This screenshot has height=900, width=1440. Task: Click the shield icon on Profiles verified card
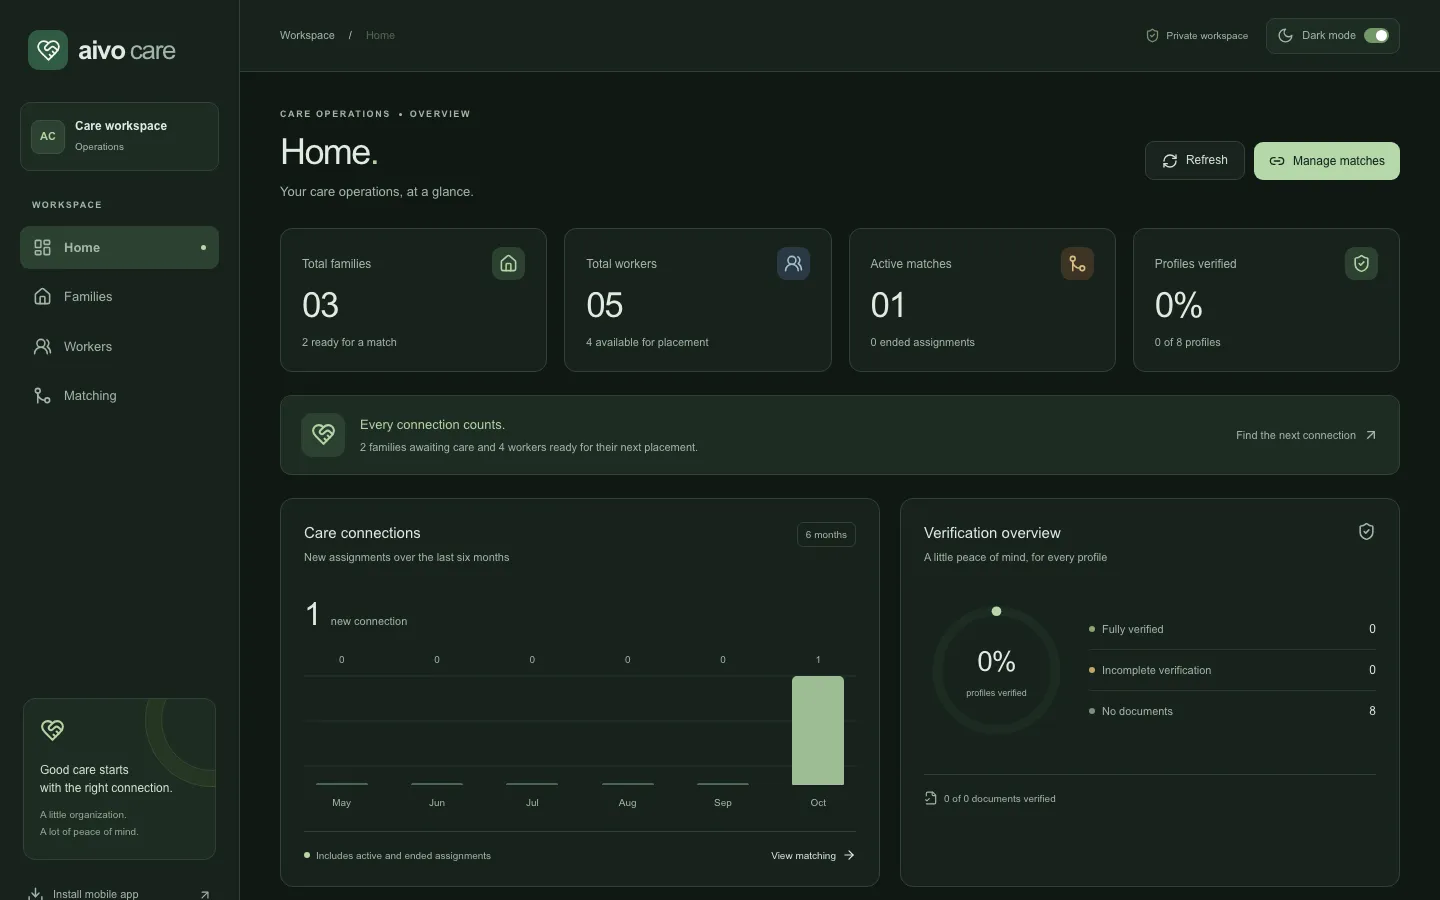(1361, 264)
